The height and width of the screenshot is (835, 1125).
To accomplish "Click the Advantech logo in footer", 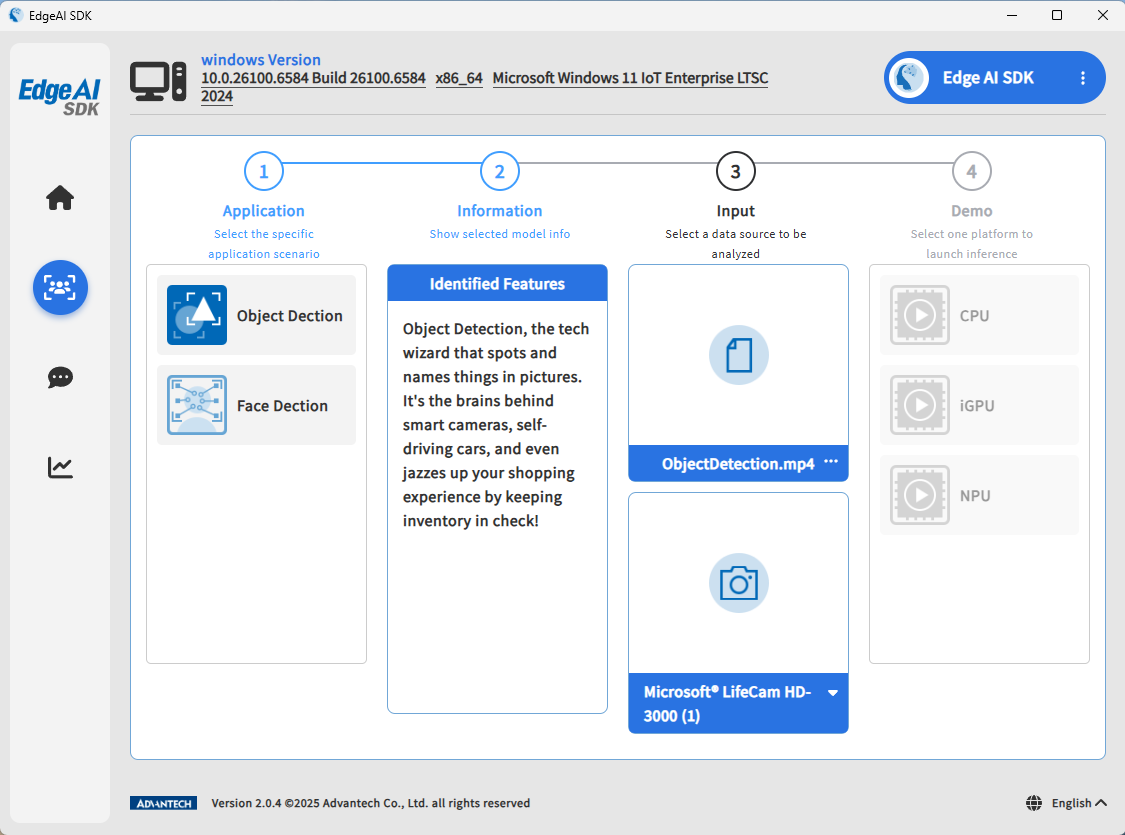I will point(163,803).
